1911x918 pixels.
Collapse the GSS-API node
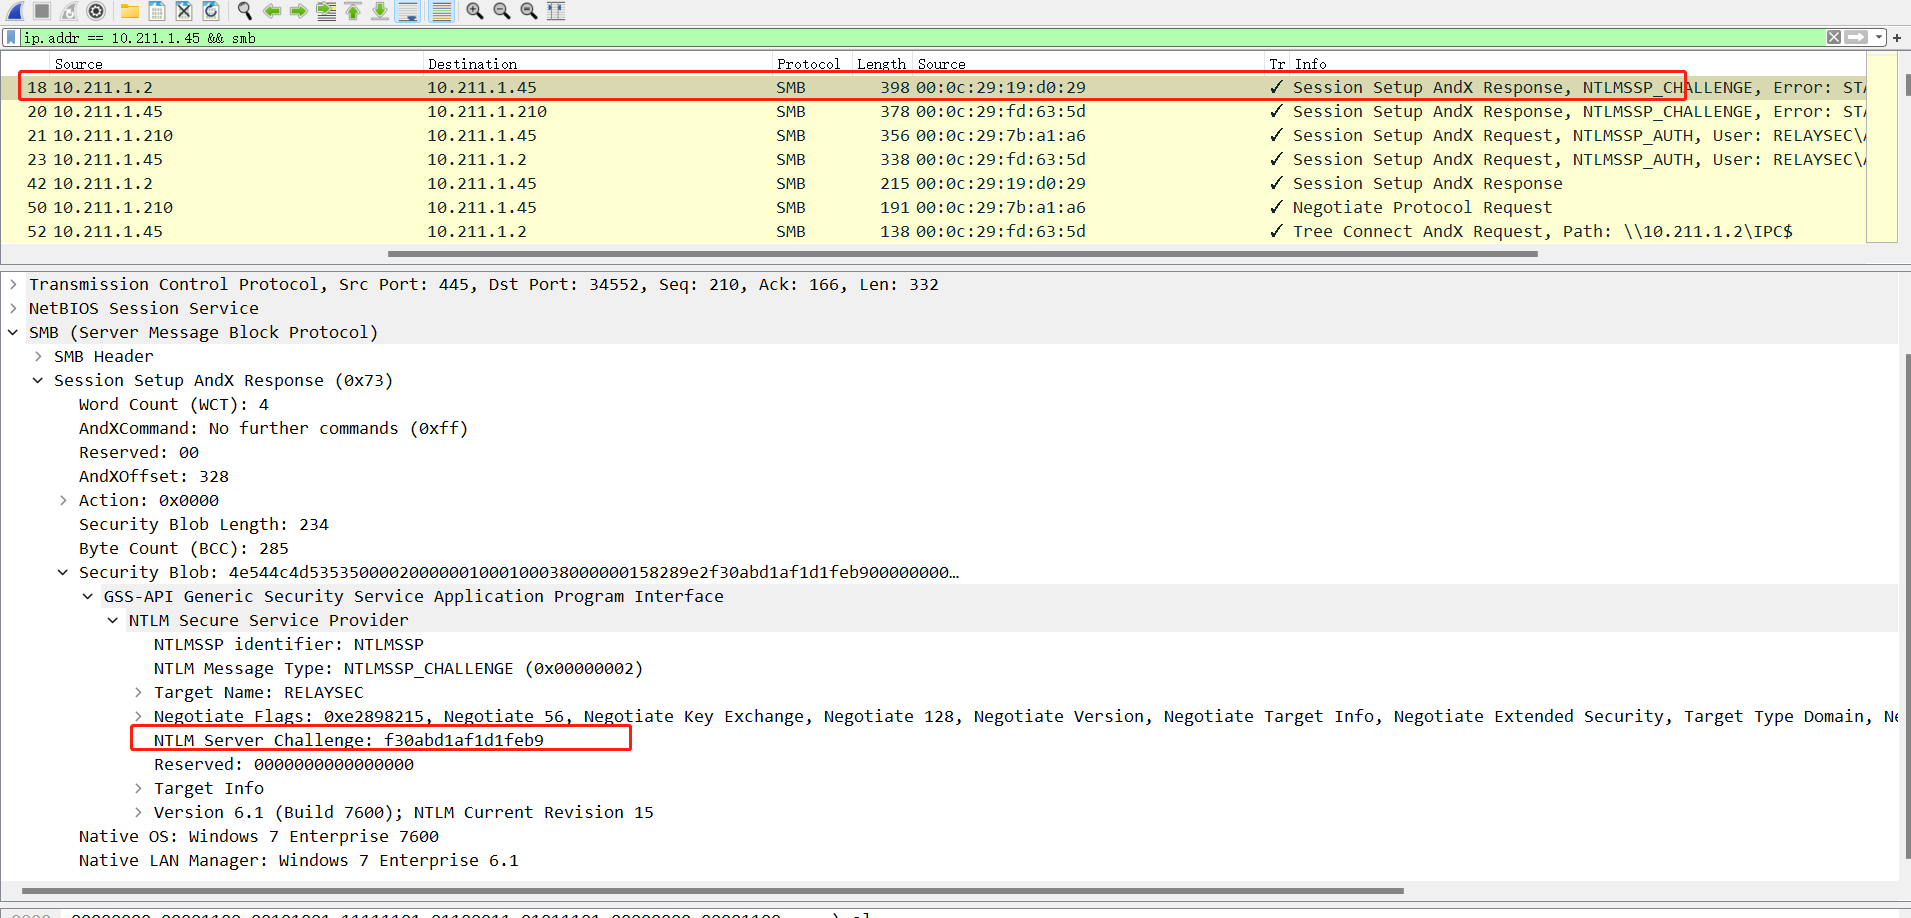[x=88, y=596]
